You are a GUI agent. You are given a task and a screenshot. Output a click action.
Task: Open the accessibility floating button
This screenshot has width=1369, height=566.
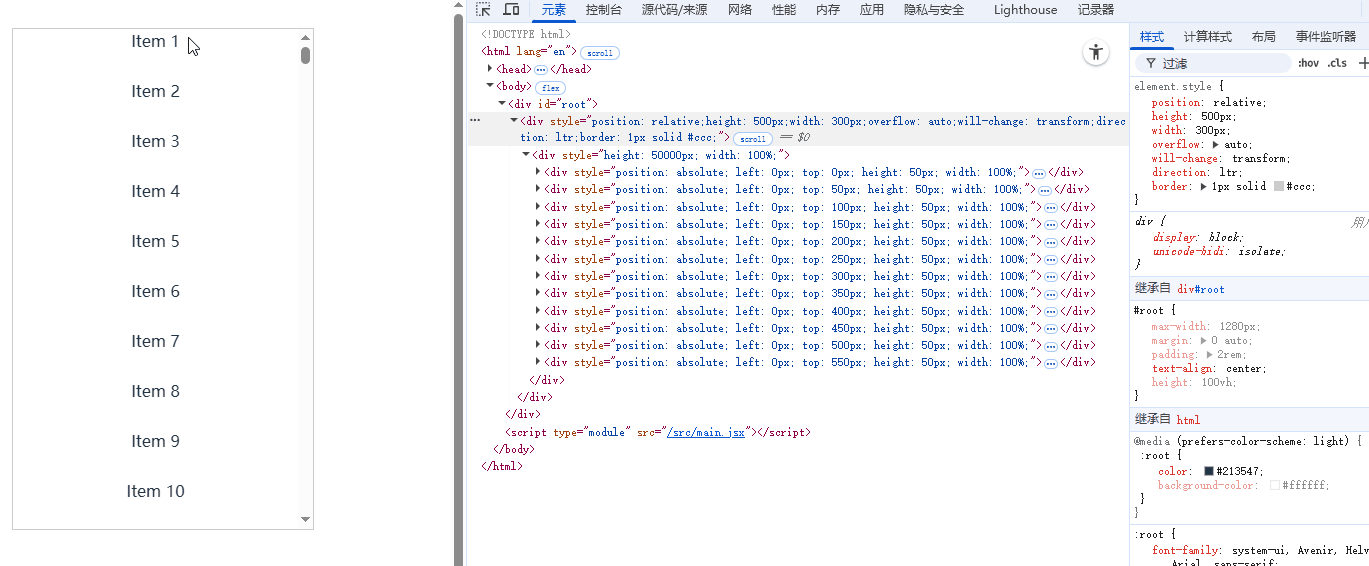(x=1096, y=53)
